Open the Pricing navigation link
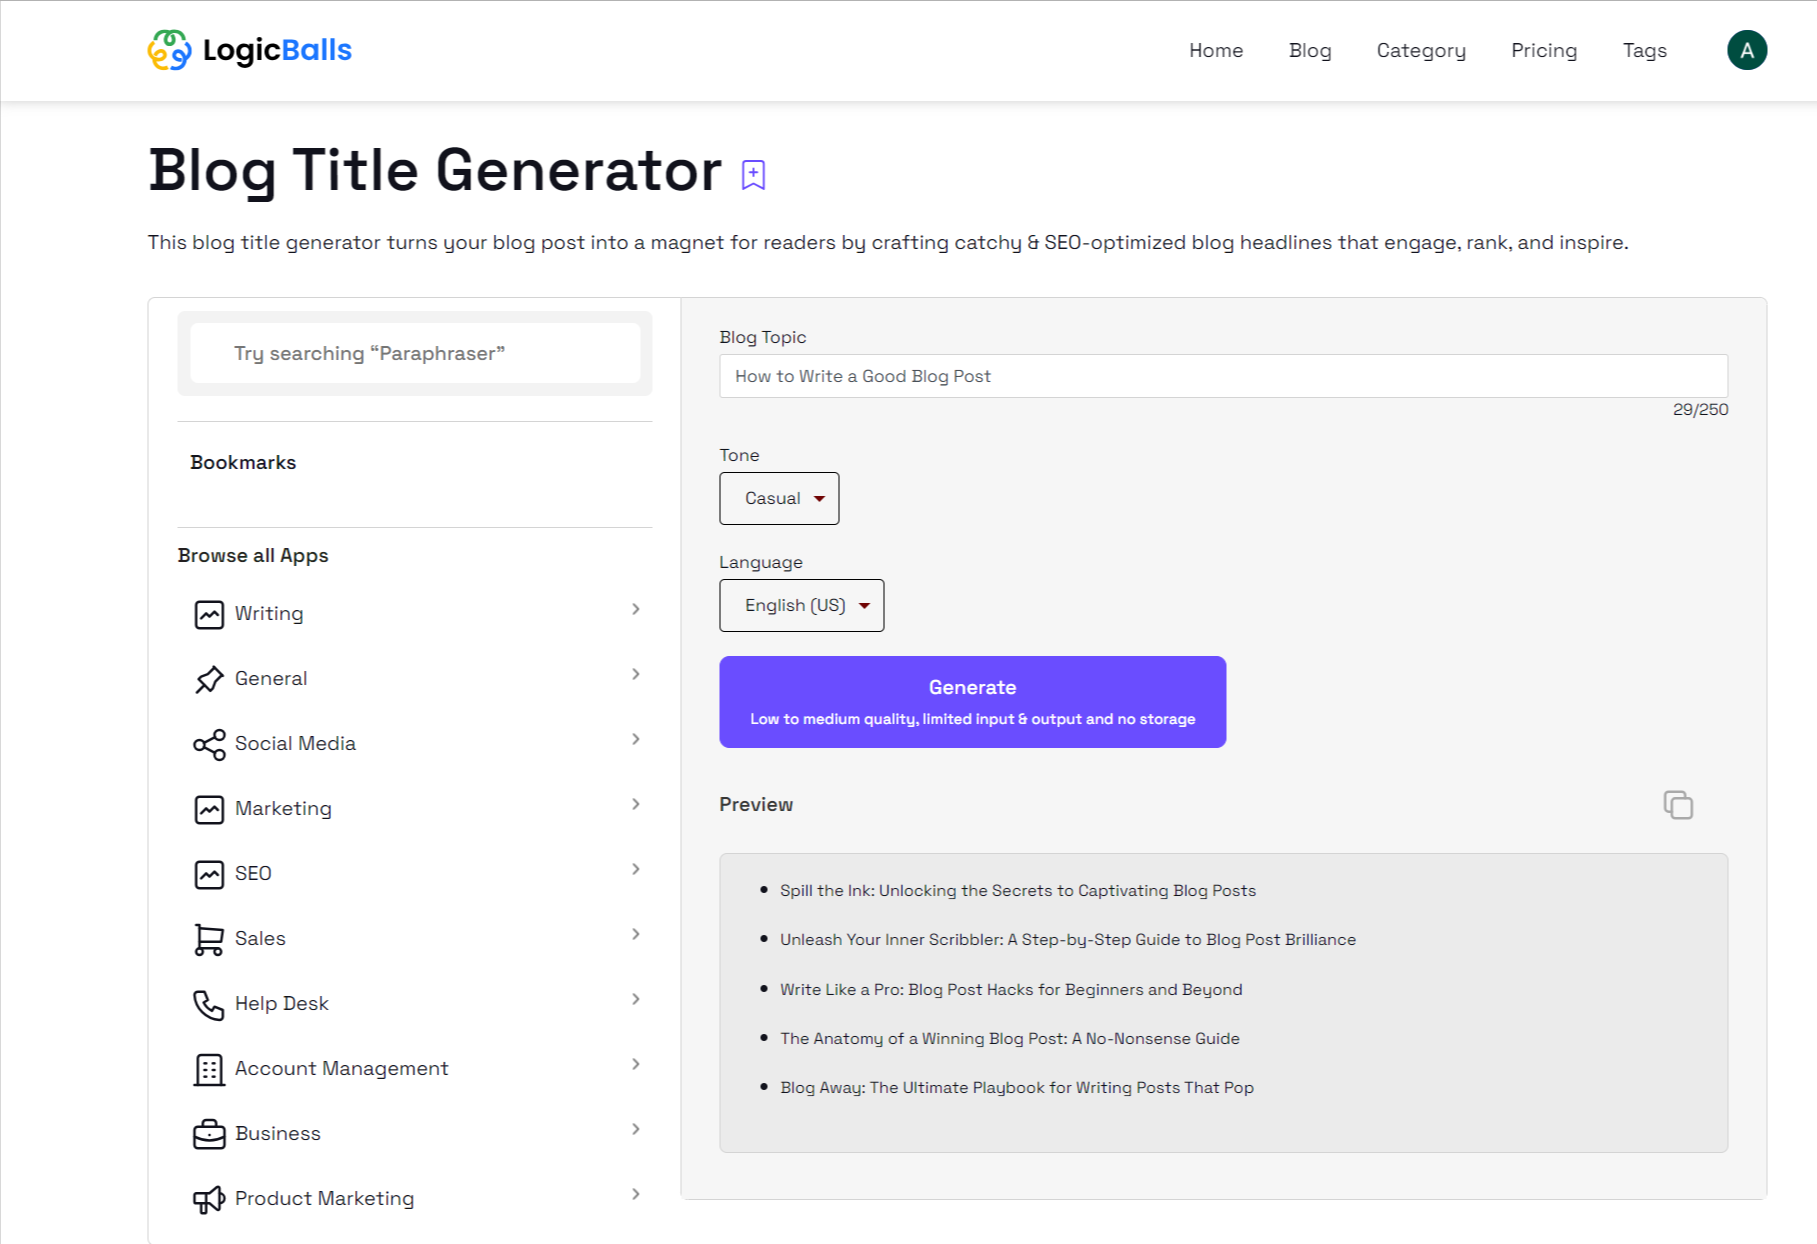The width and height of the screenshot is (1817, 1244). [1544, 50]
